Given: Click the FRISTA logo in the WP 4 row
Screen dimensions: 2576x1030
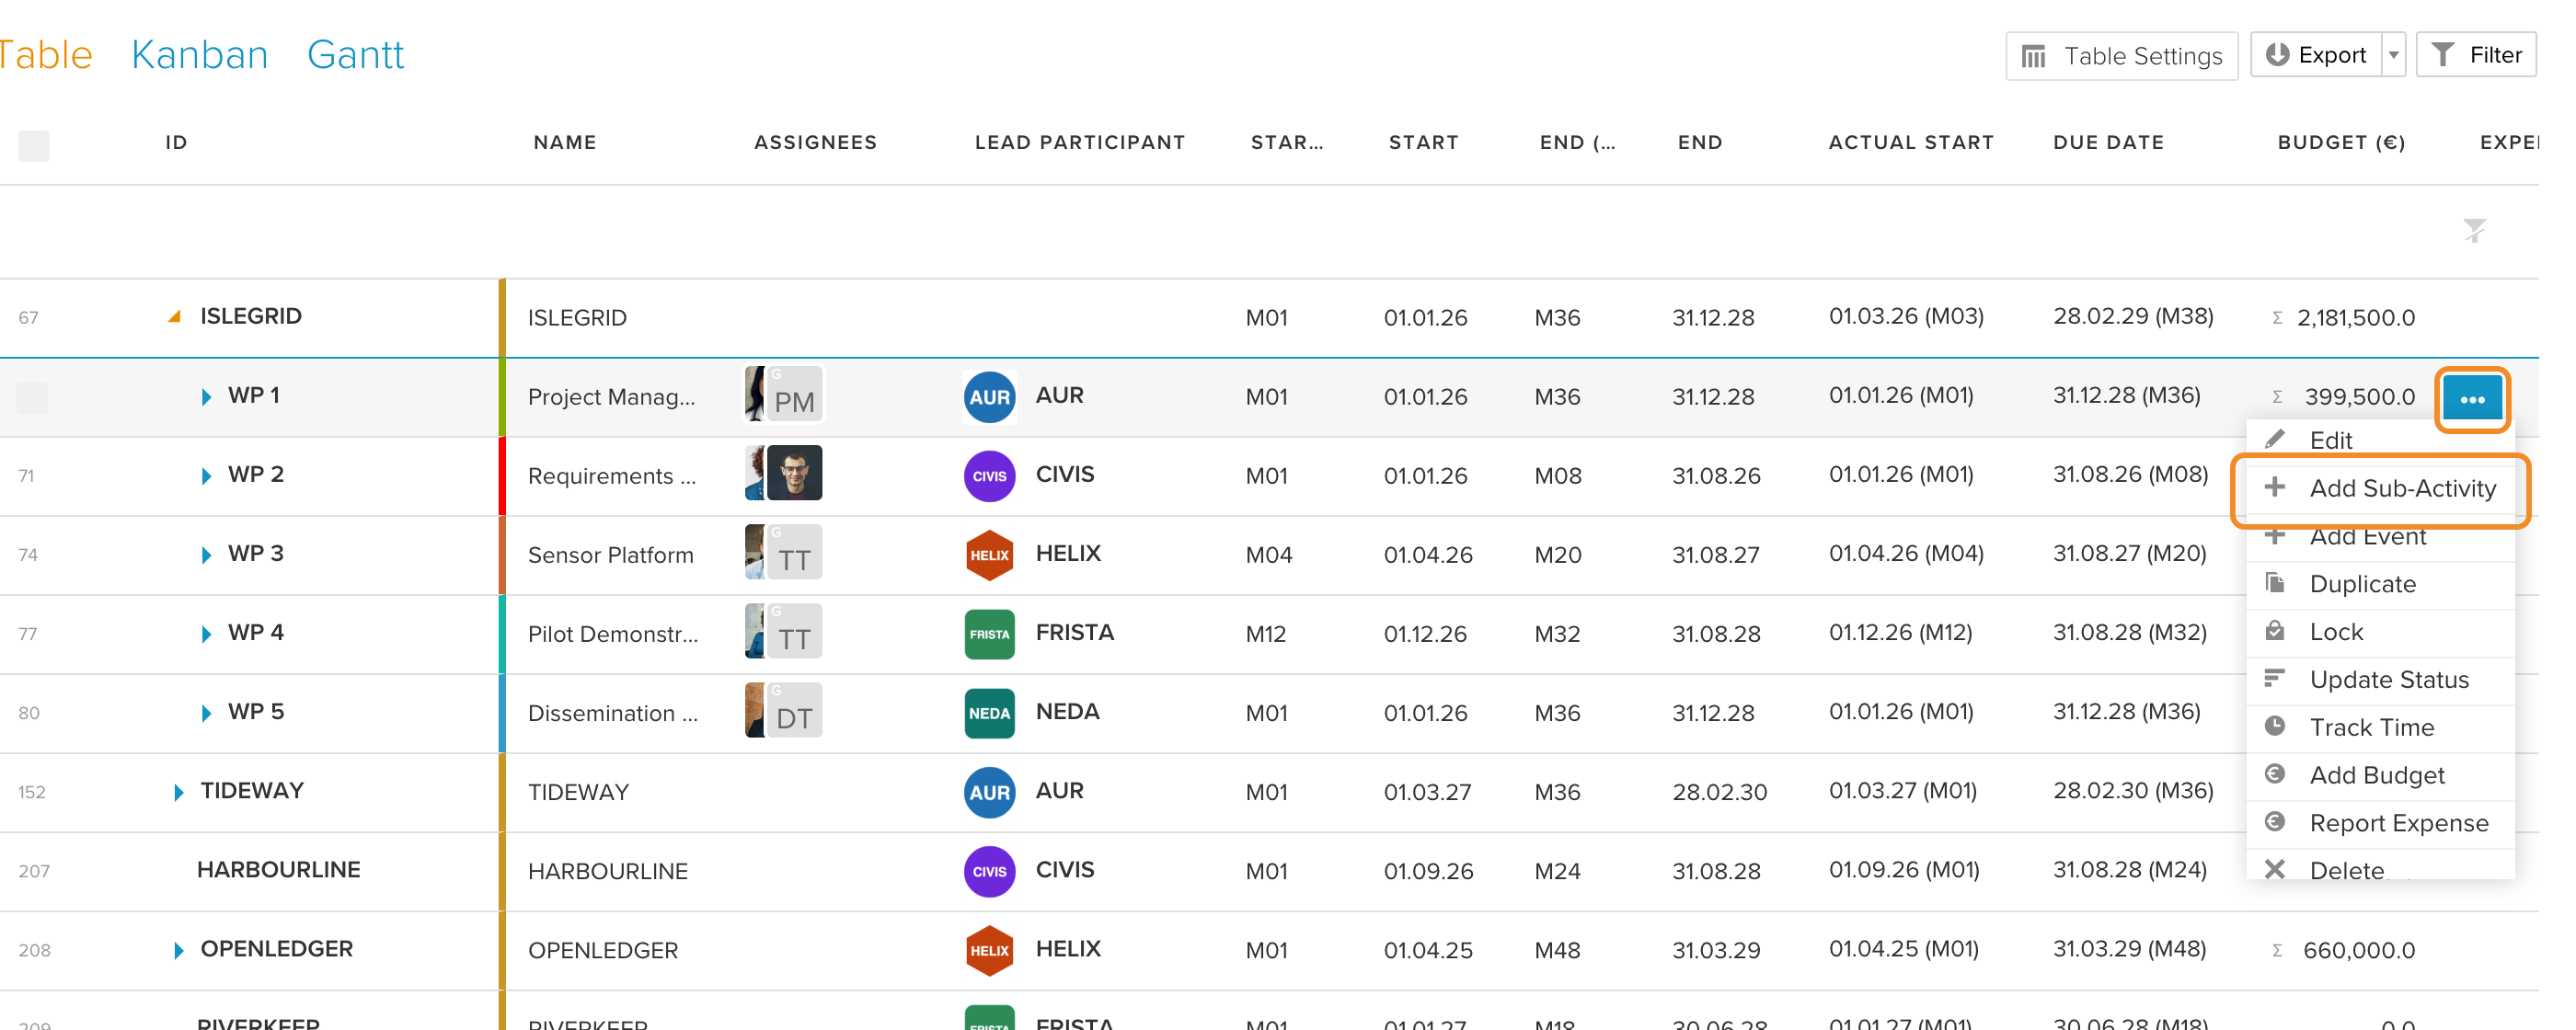Looking at the screenshot, I should 989,634.
